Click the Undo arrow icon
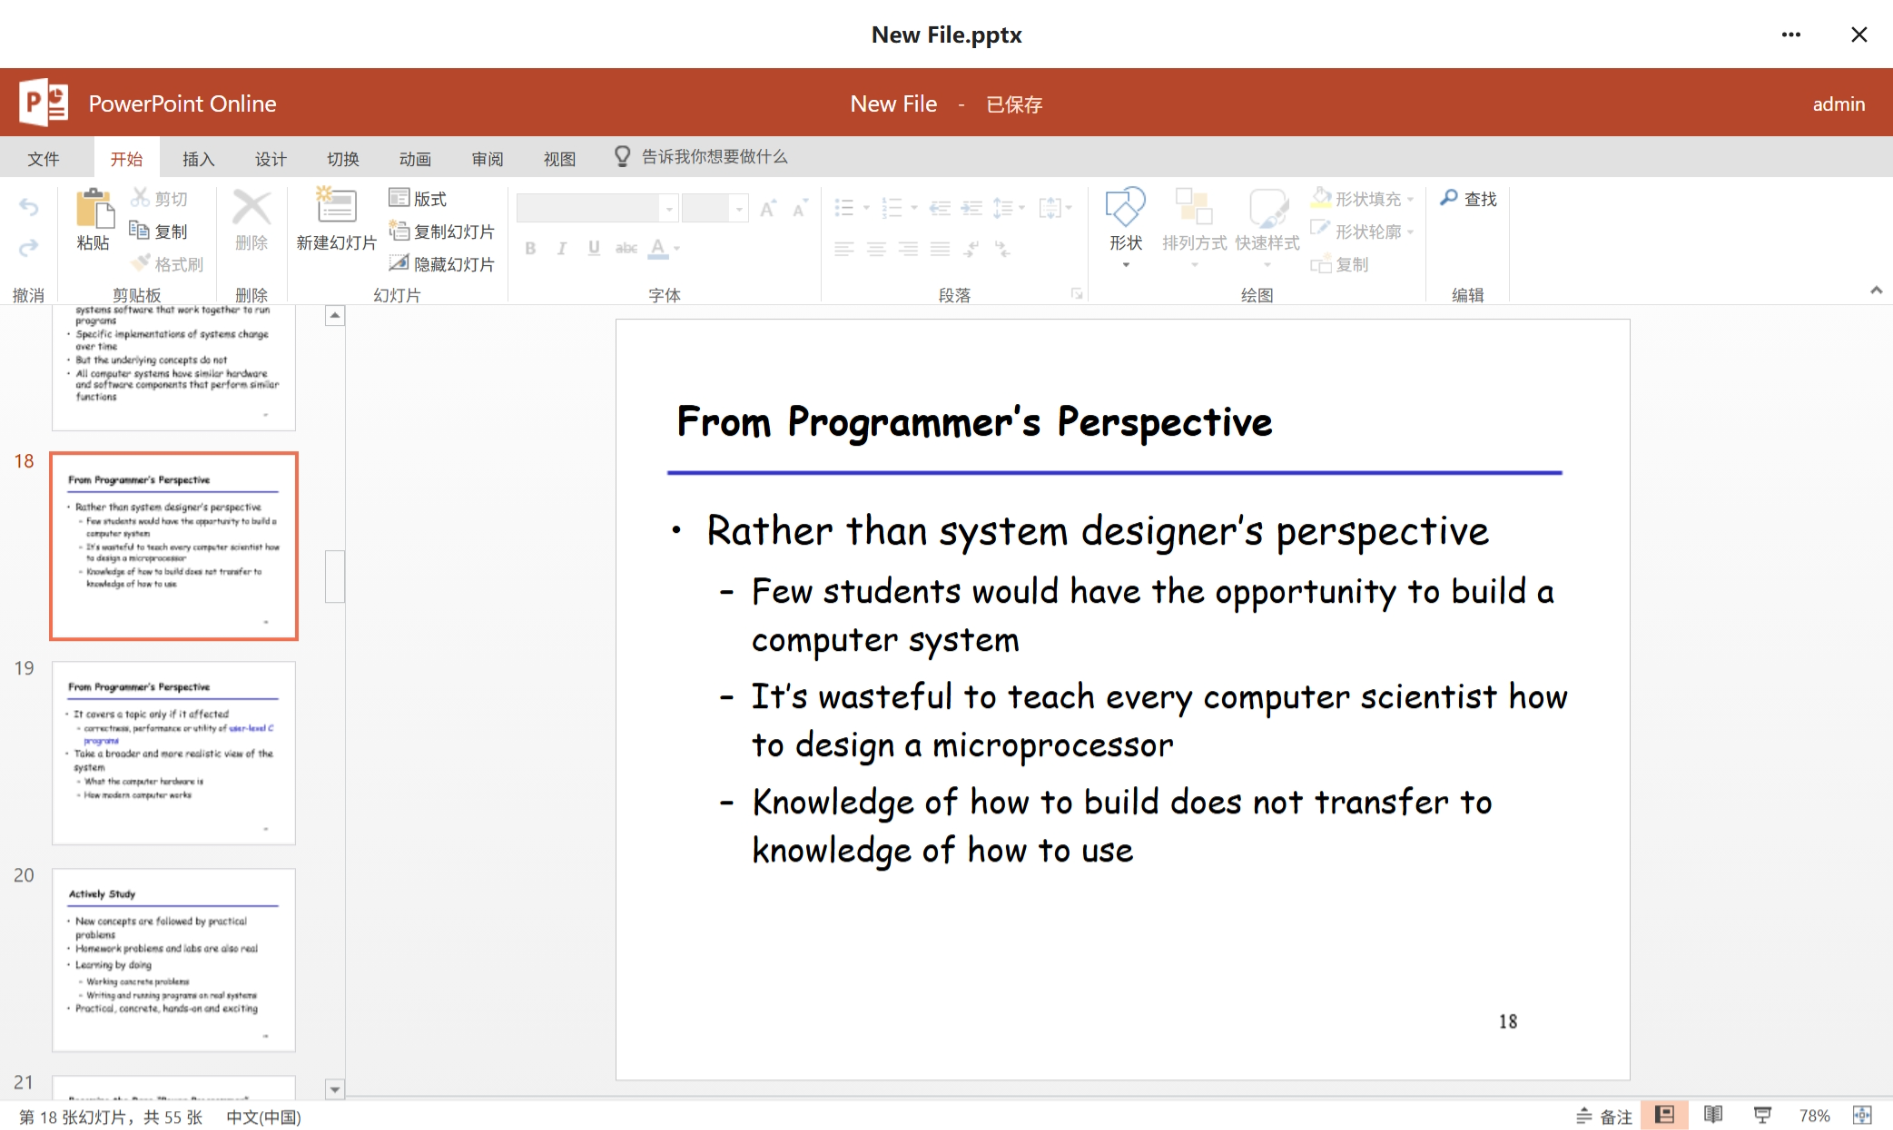This screenshot has height=1130, width=1893. pos(29,207)
